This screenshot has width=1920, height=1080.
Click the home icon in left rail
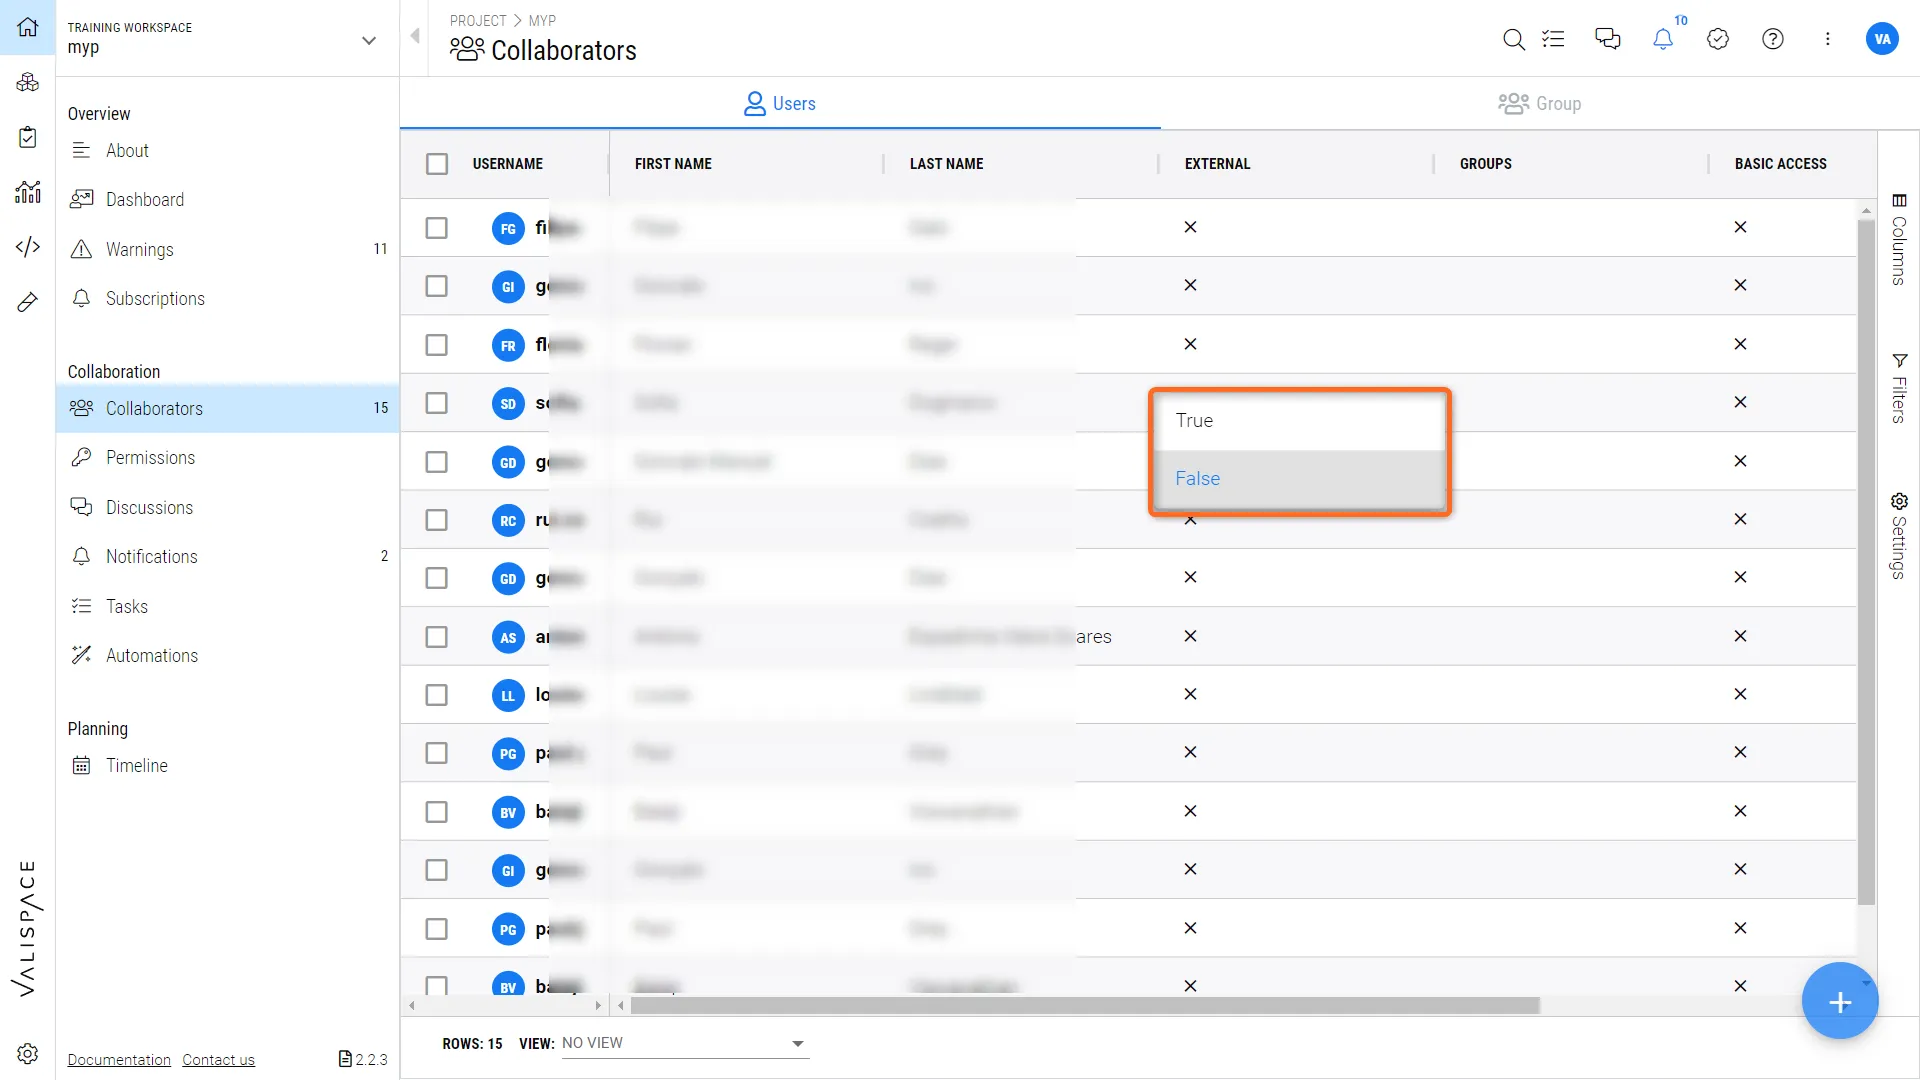click(x=28, y=27)
